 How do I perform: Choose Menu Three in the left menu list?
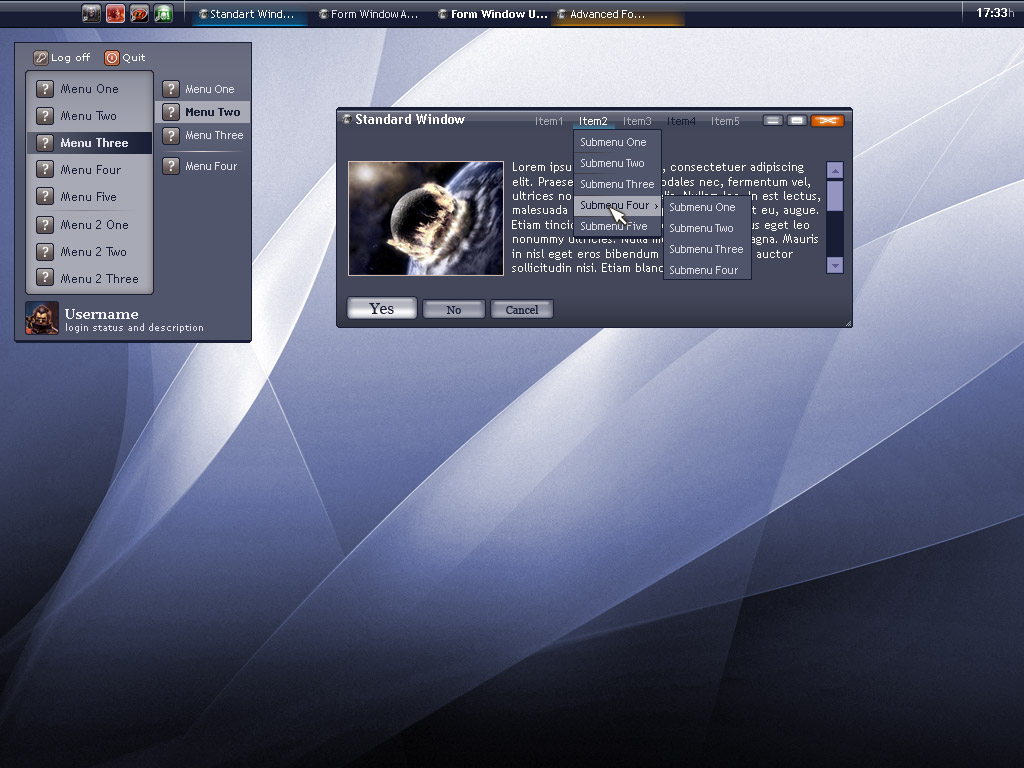pos(93,143)
